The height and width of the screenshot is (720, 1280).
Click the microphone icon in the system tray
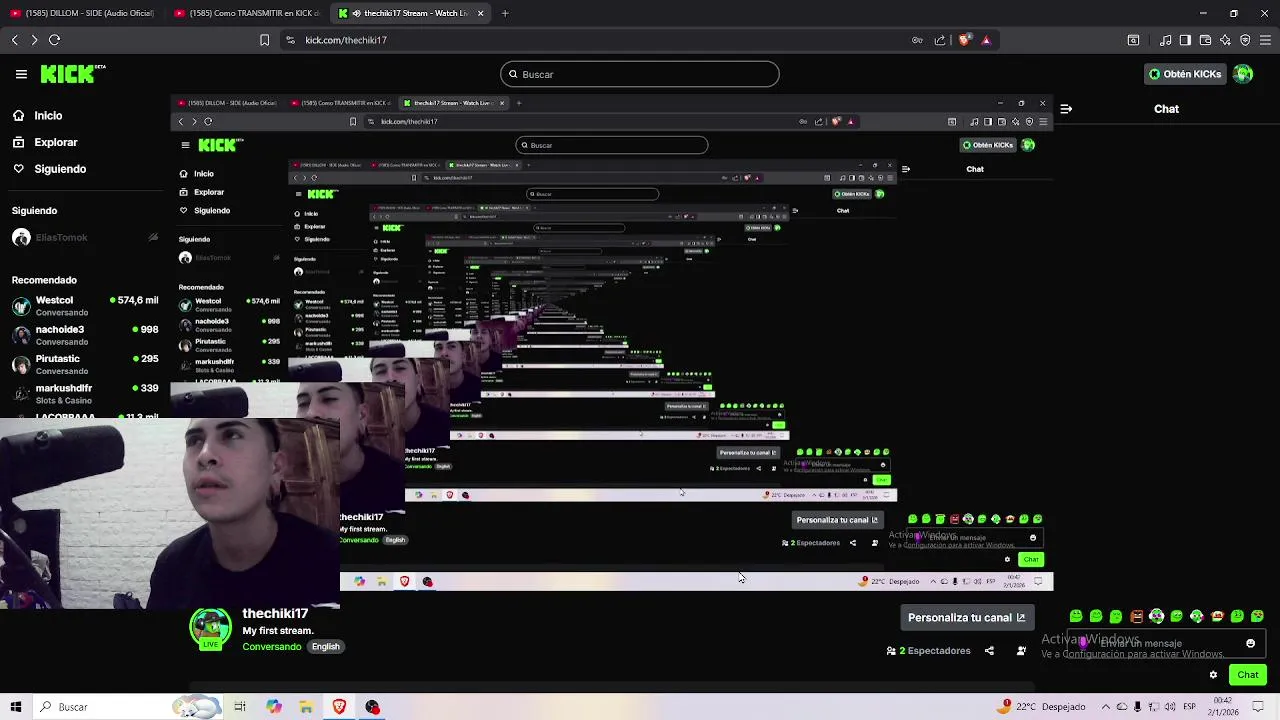coord(1138,707)
